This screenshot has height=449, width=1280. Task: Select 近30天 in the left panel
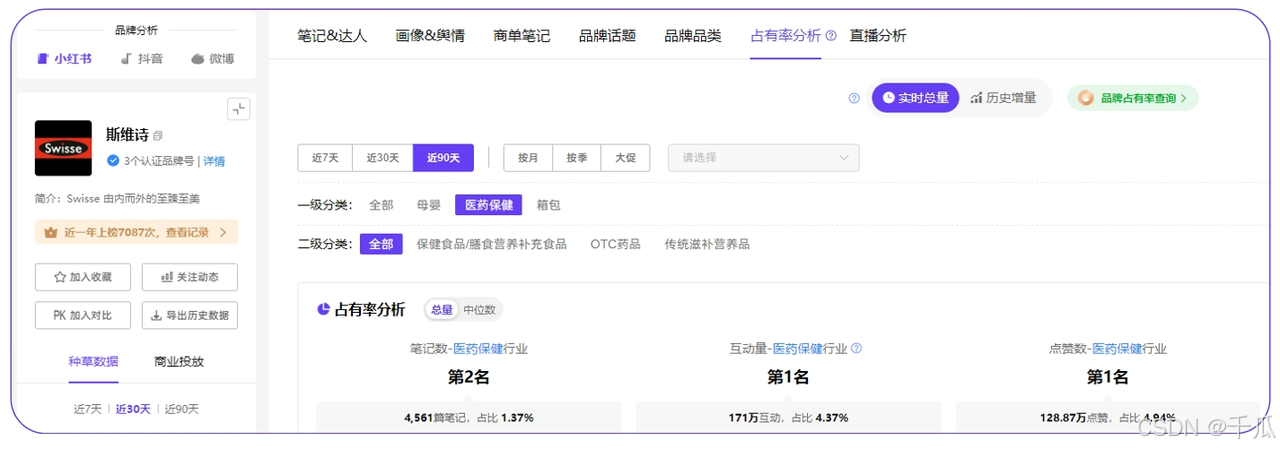click(x=133, y=409)
